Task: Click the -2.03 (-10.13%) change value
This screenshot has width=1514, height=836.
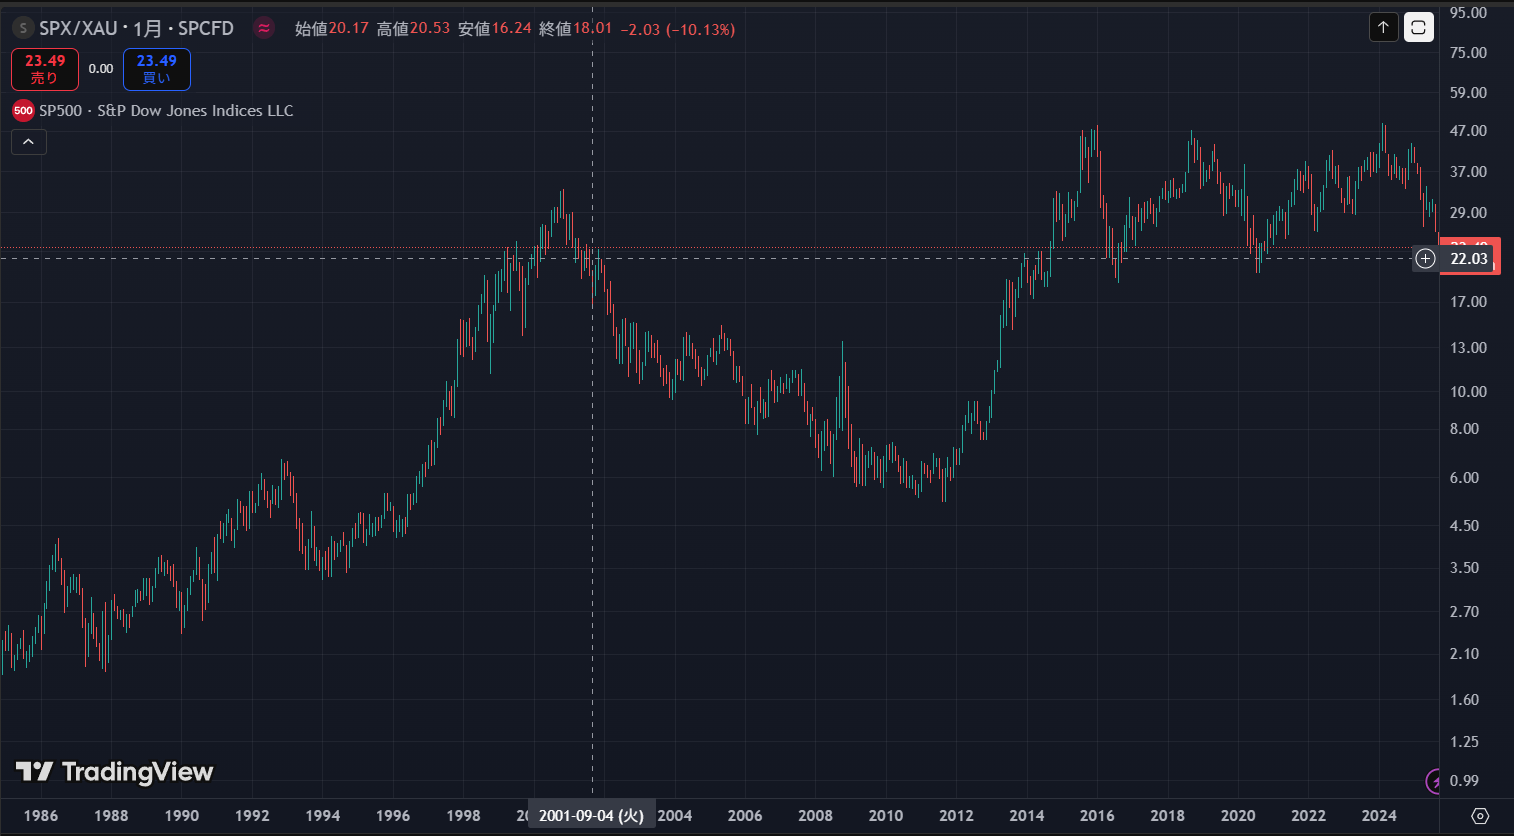Action: (x=677, y=29)
